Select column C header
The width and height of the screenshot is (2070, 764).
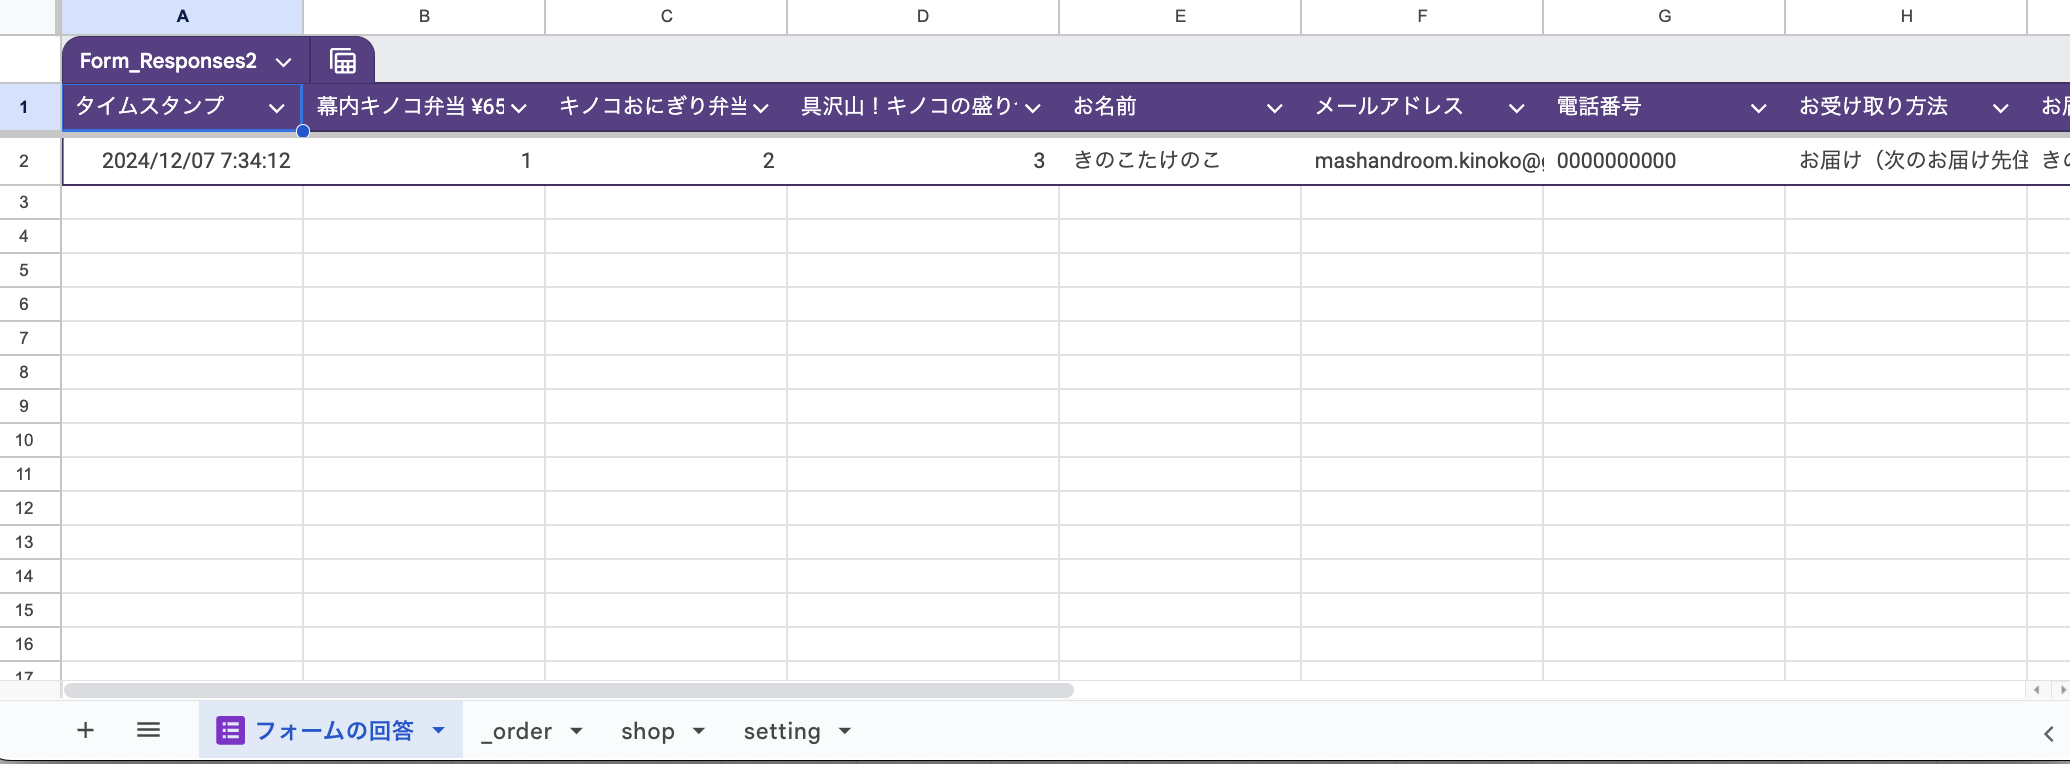pos(666,16)
